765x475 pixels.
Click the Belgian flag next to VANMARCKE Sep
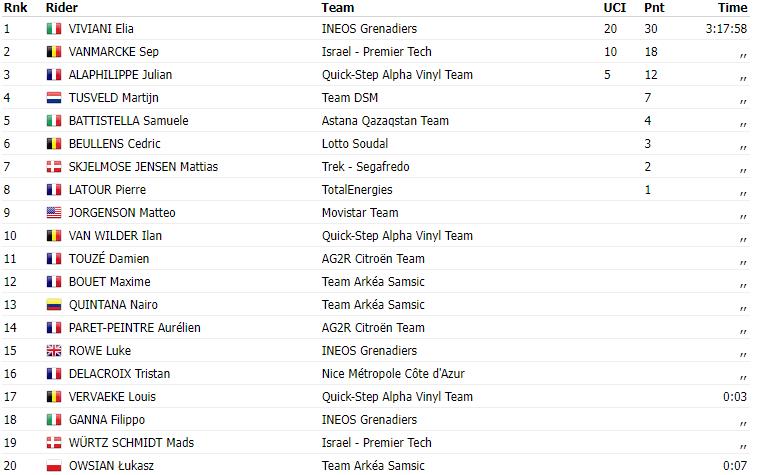point(54,52)
